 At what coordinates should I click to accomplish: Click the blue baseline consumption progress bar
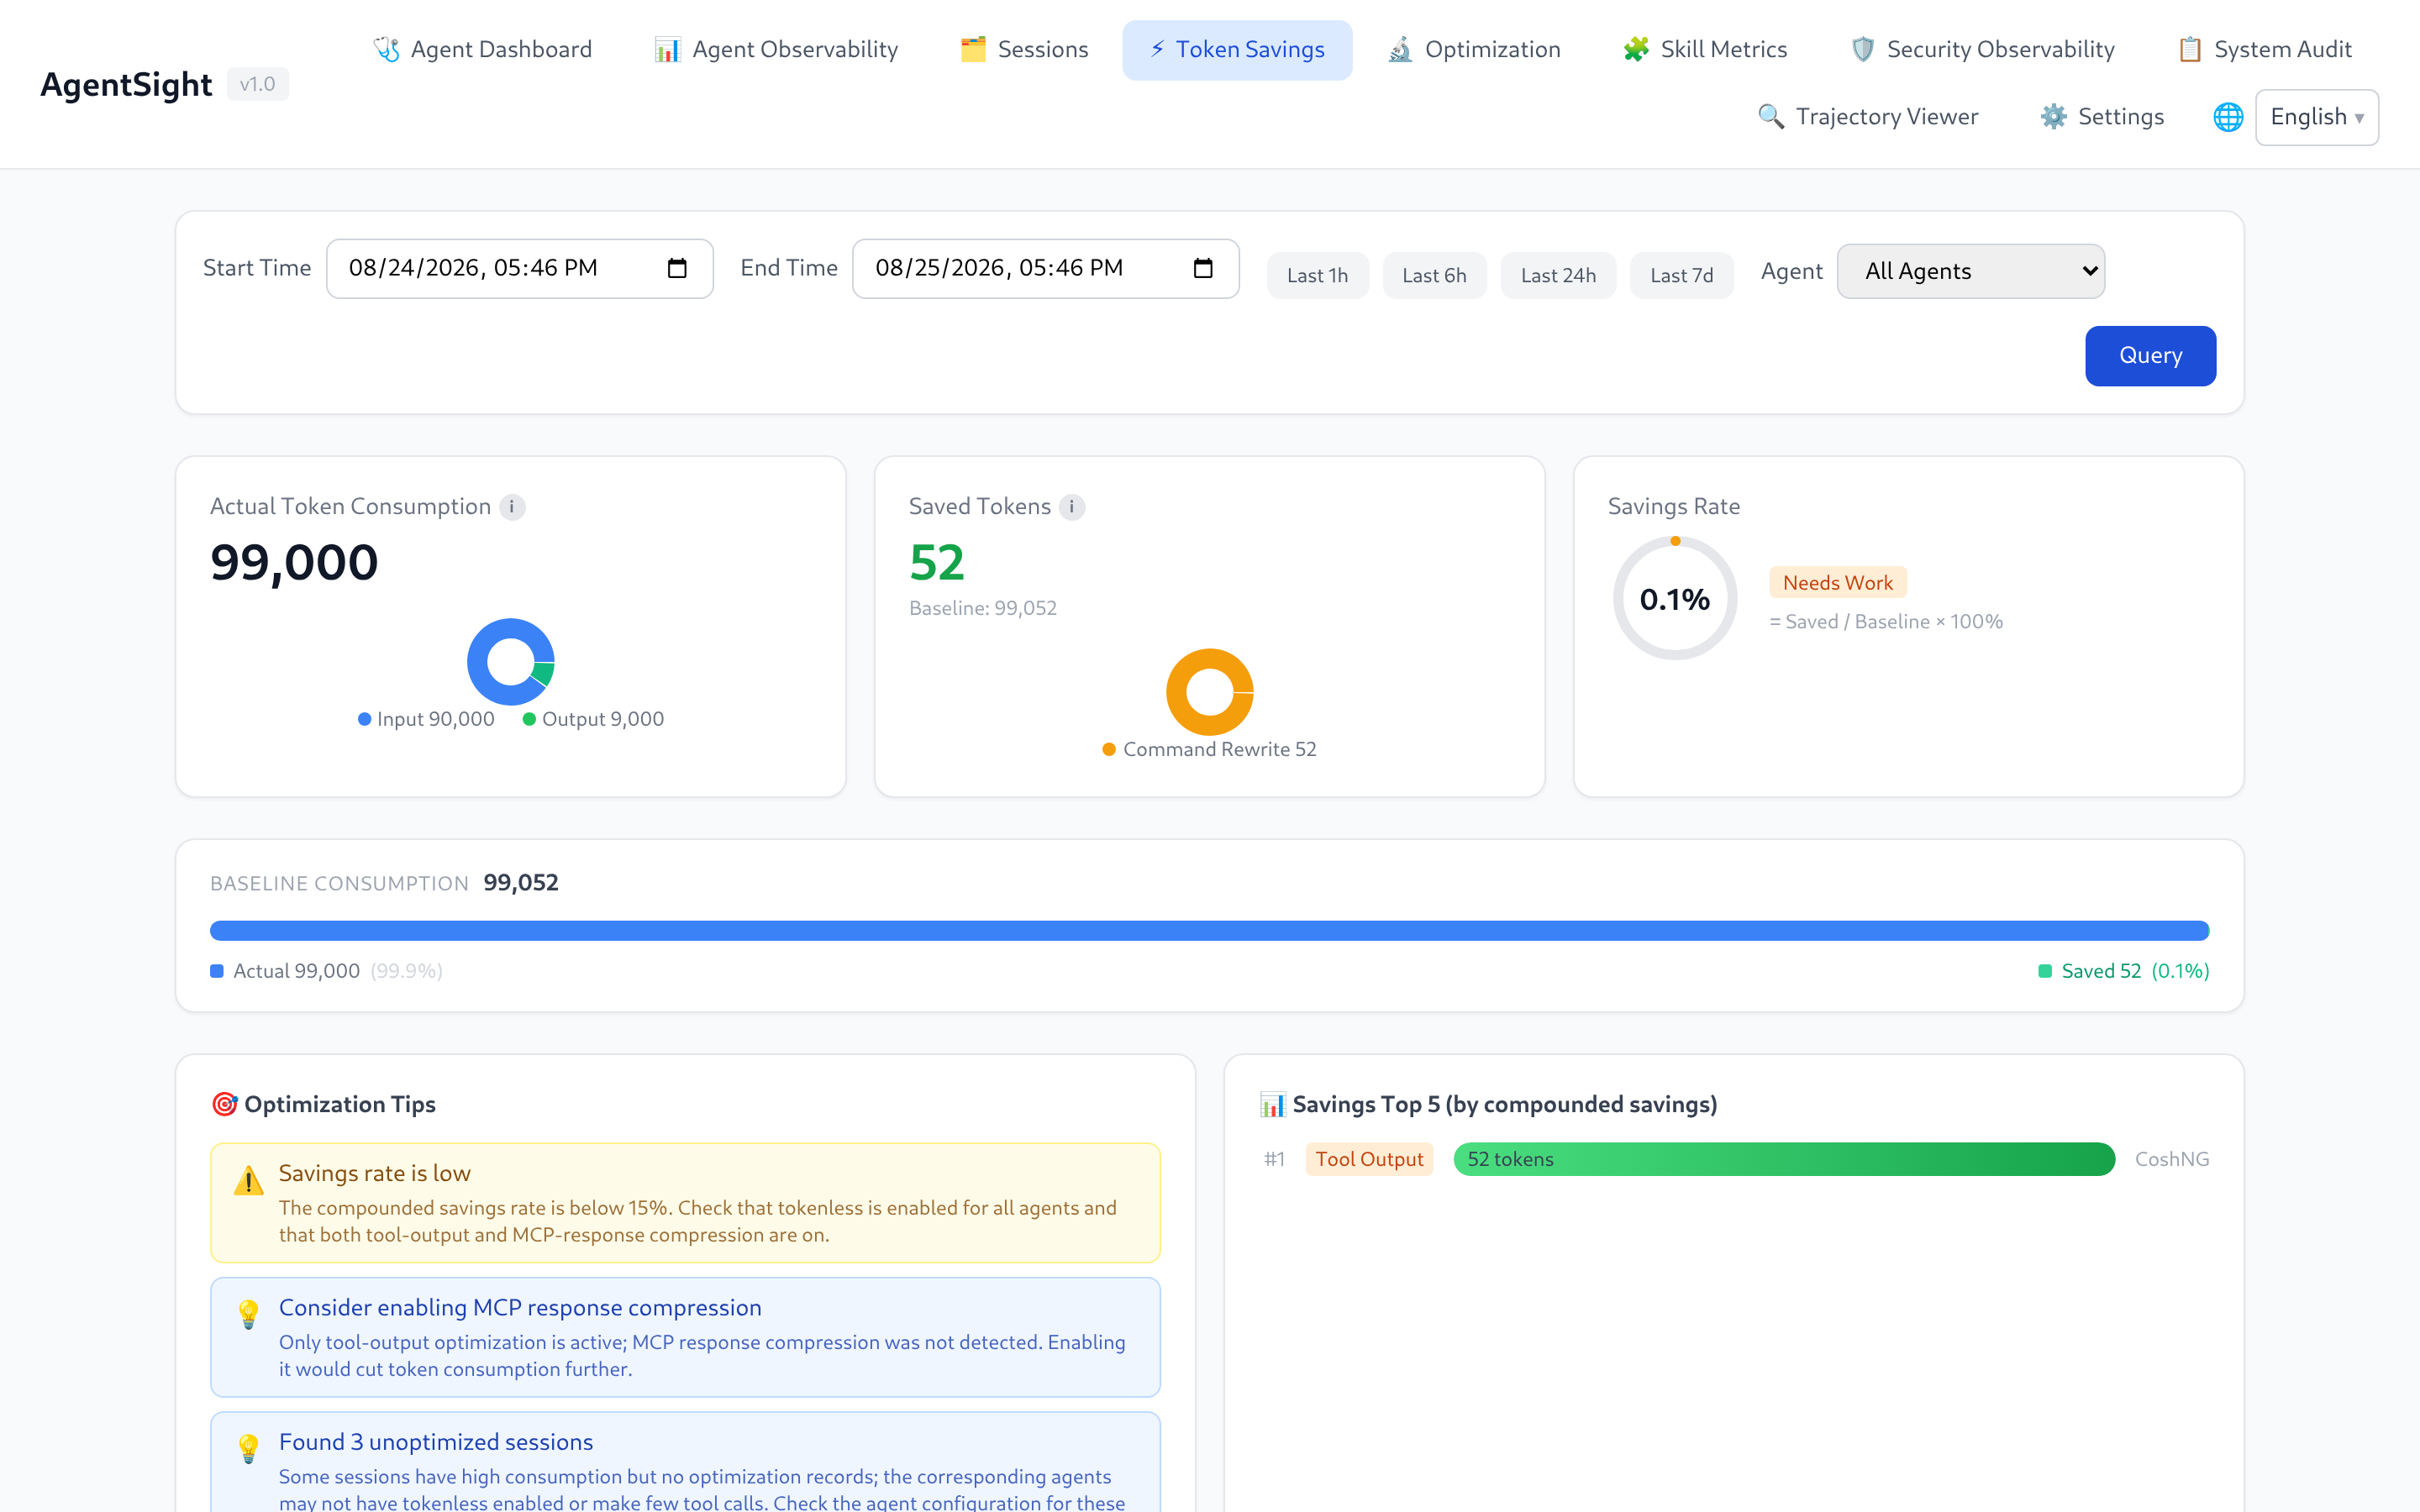(x=1209, y=931)
